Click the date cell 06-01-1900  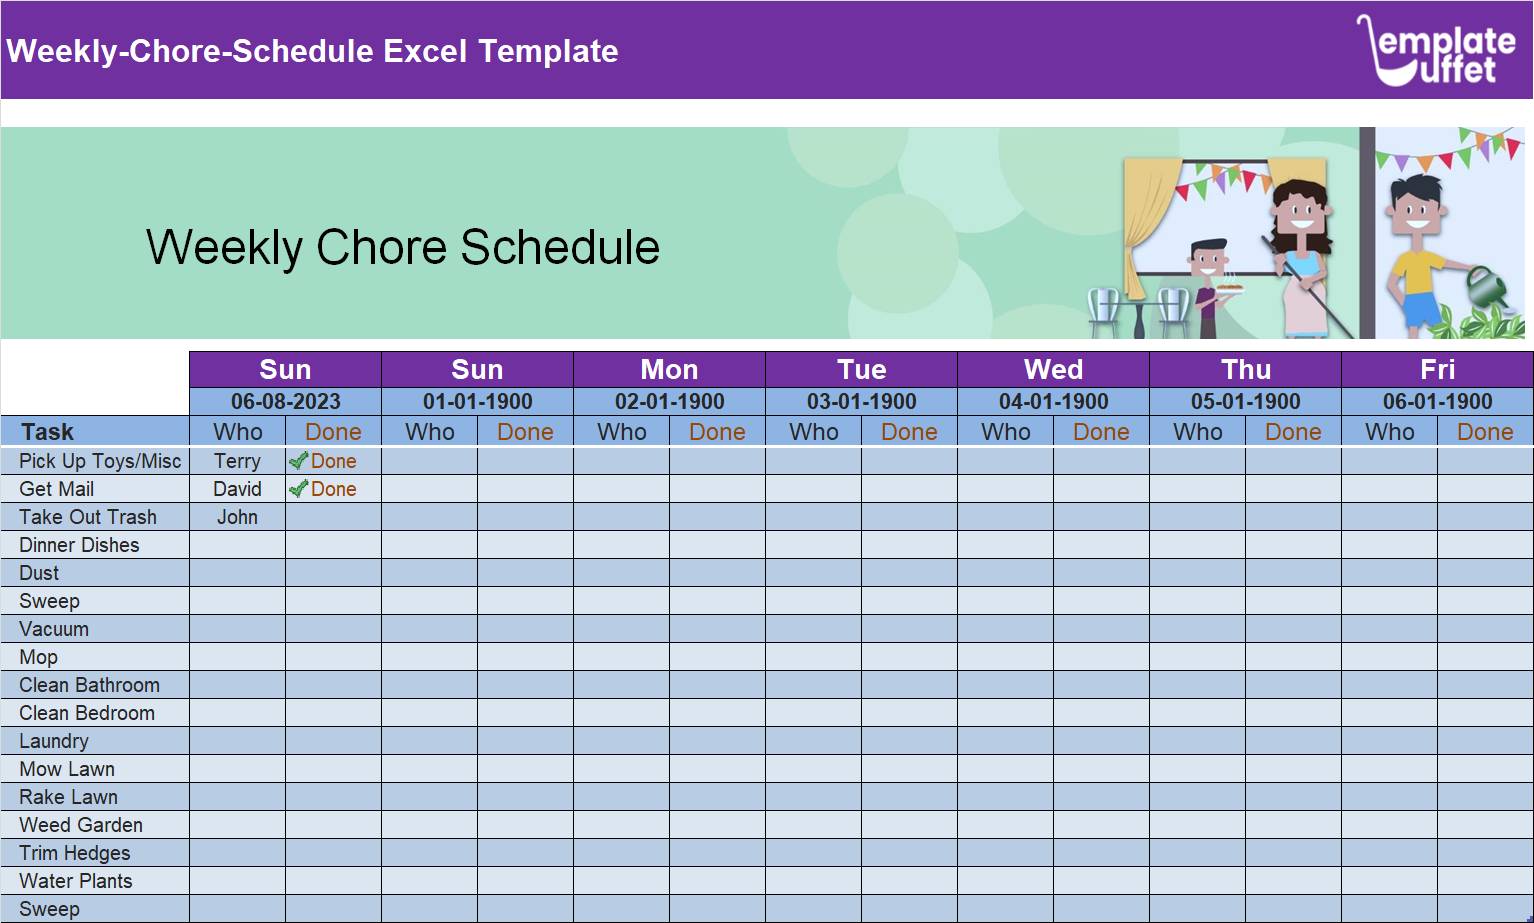point(1437,402)
